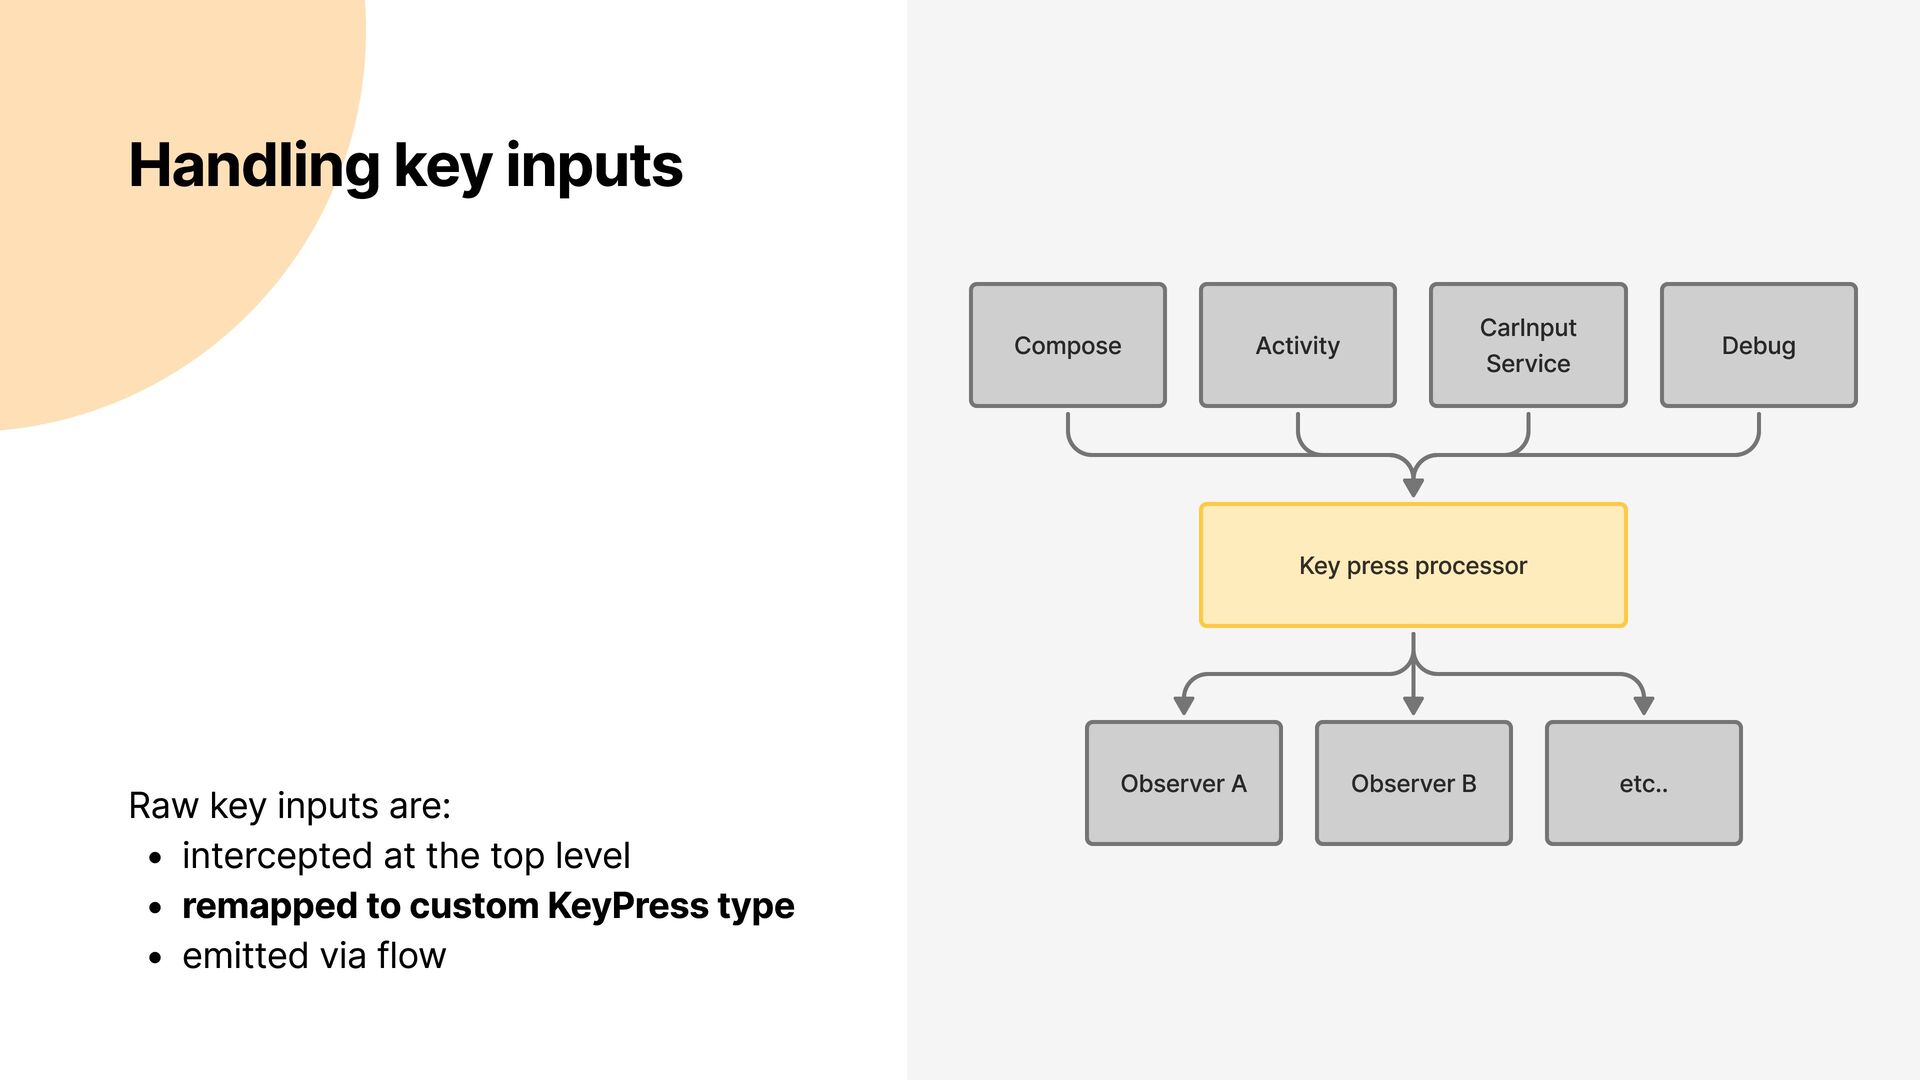Select the 'emitted via flow' bullet
Image resolution: width=1920 pixels, height=1080 pixels.
click(313, 955)
